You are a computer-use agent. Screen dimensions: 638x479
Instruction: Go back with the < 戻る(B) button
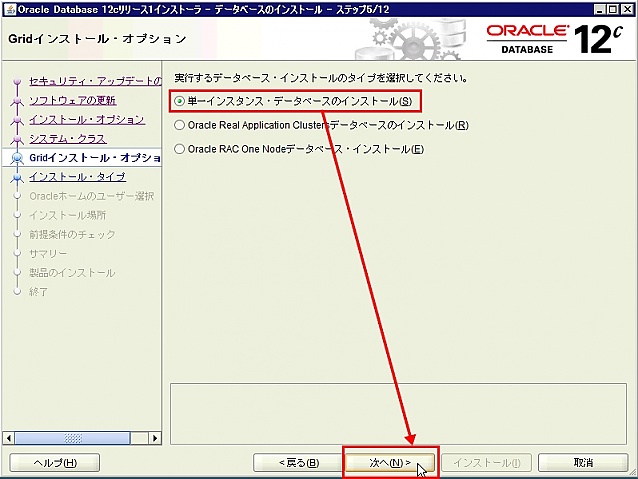tap(299, 463)
